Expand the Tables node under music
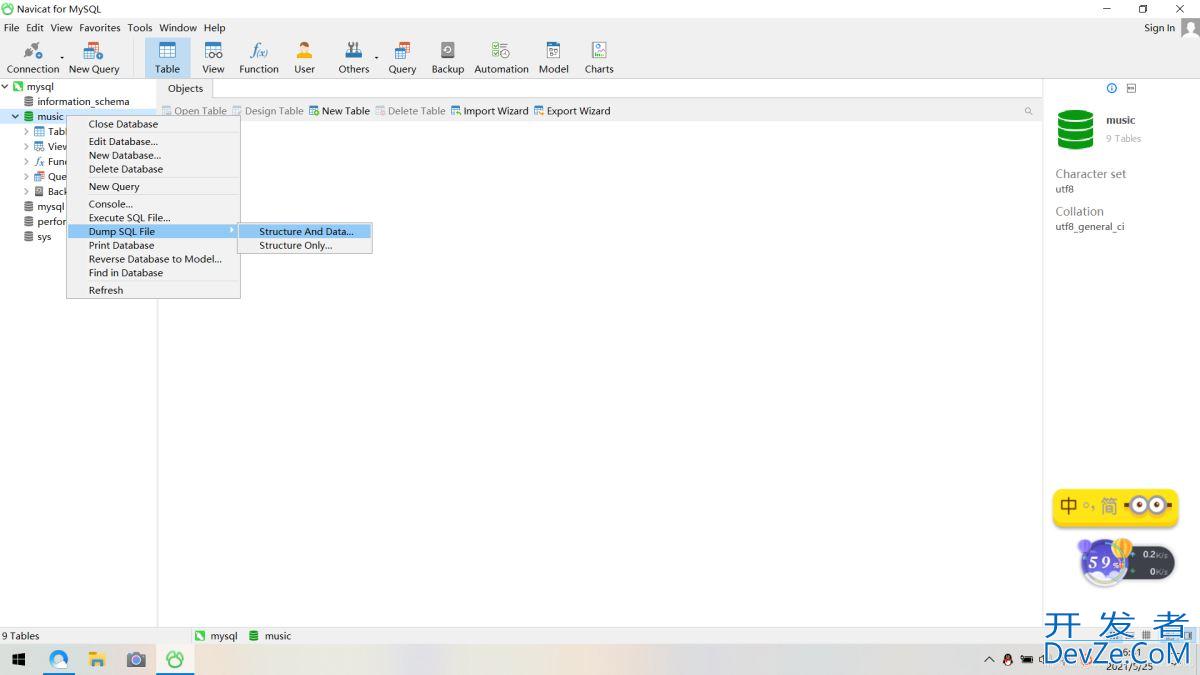Image resolution: width=1200 pixels, height=675 pixels. coord(26,132)
